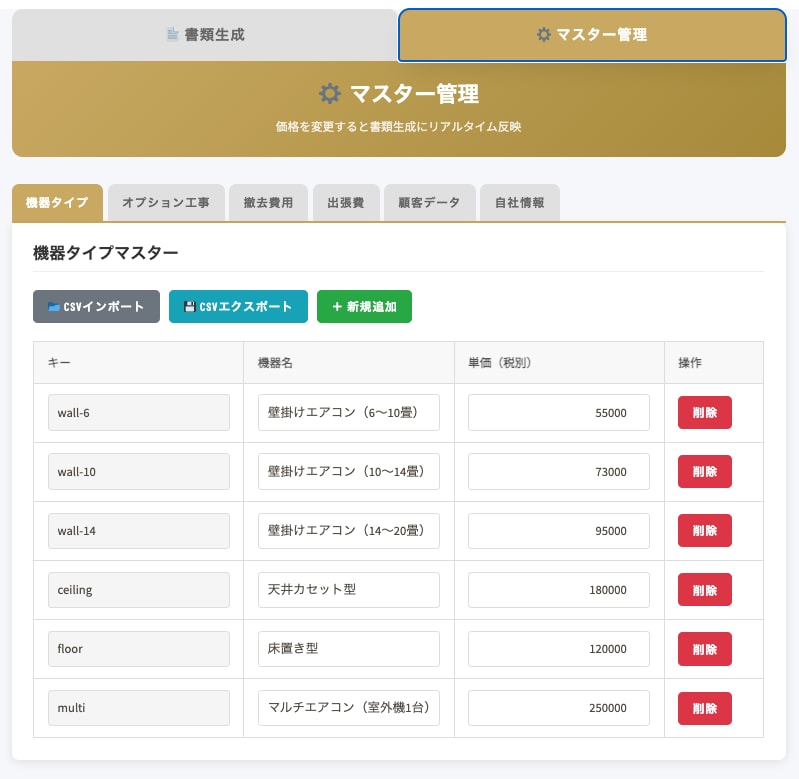Open the 自社情報 sub-tab

point(520,203)
